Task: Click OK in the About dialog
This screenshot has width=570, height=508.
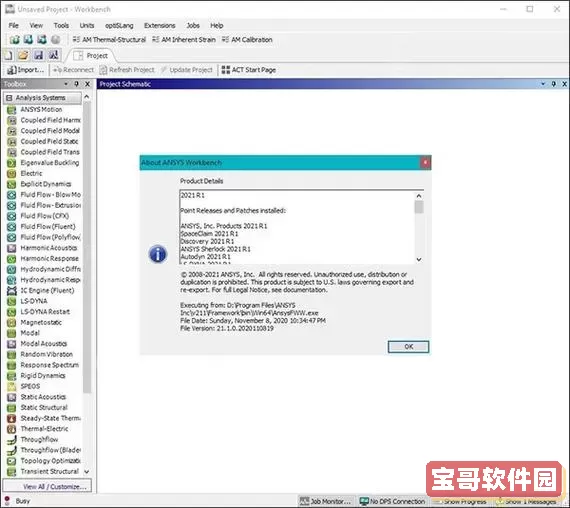Action: (408, 347)
